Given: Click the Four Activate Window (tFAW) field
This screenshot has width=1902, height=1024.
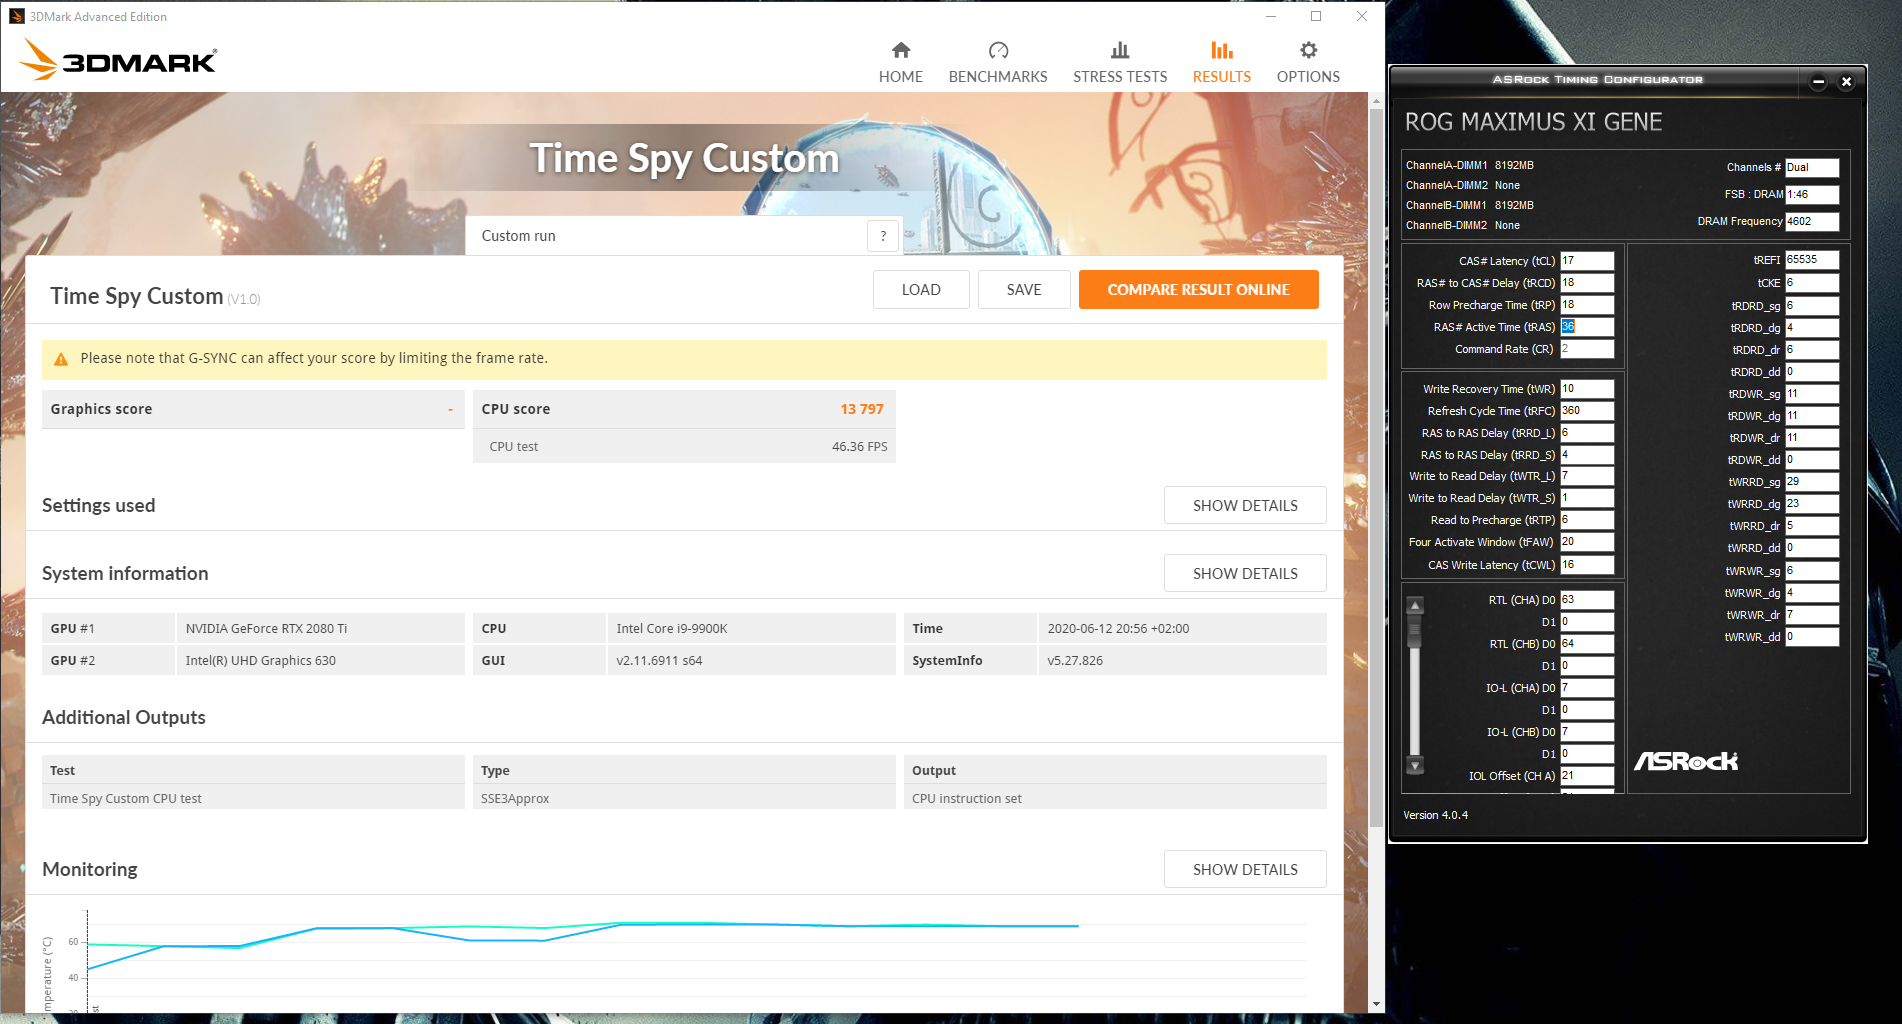Looking at the screenshot, I should point(1587,542).
